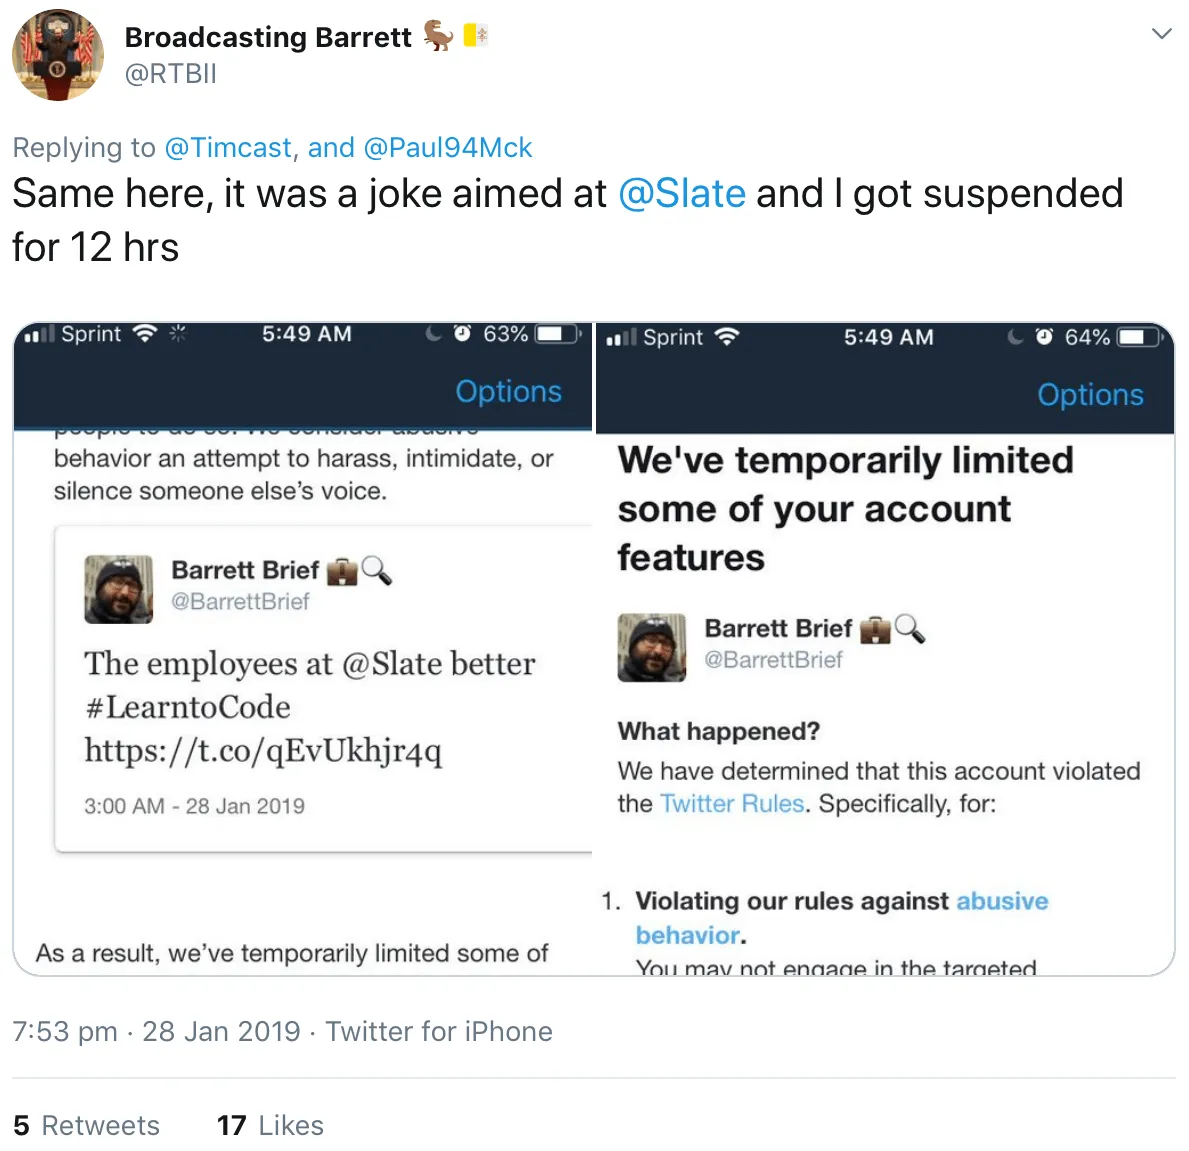Open Barrett Brief avatar in right screenshot
1189x1151 pixels.
pos(651,648)
